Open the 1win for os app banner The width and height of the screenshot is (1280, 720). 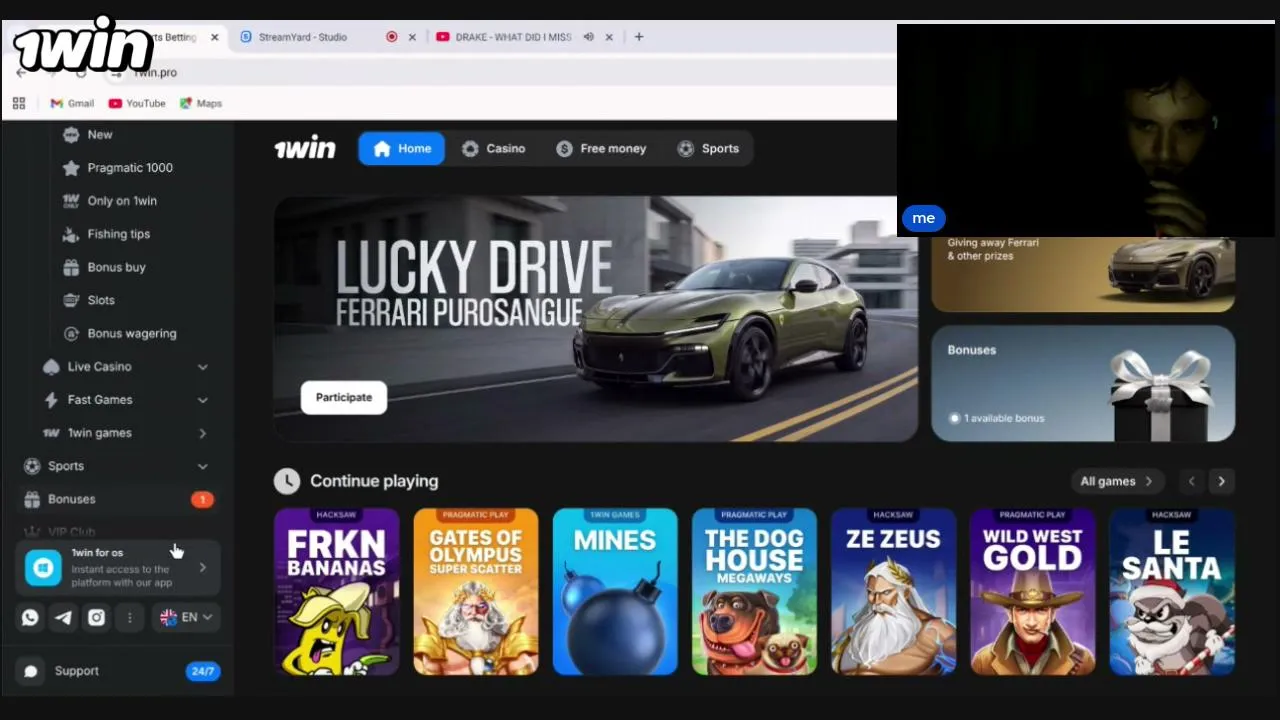coord(118,567)
